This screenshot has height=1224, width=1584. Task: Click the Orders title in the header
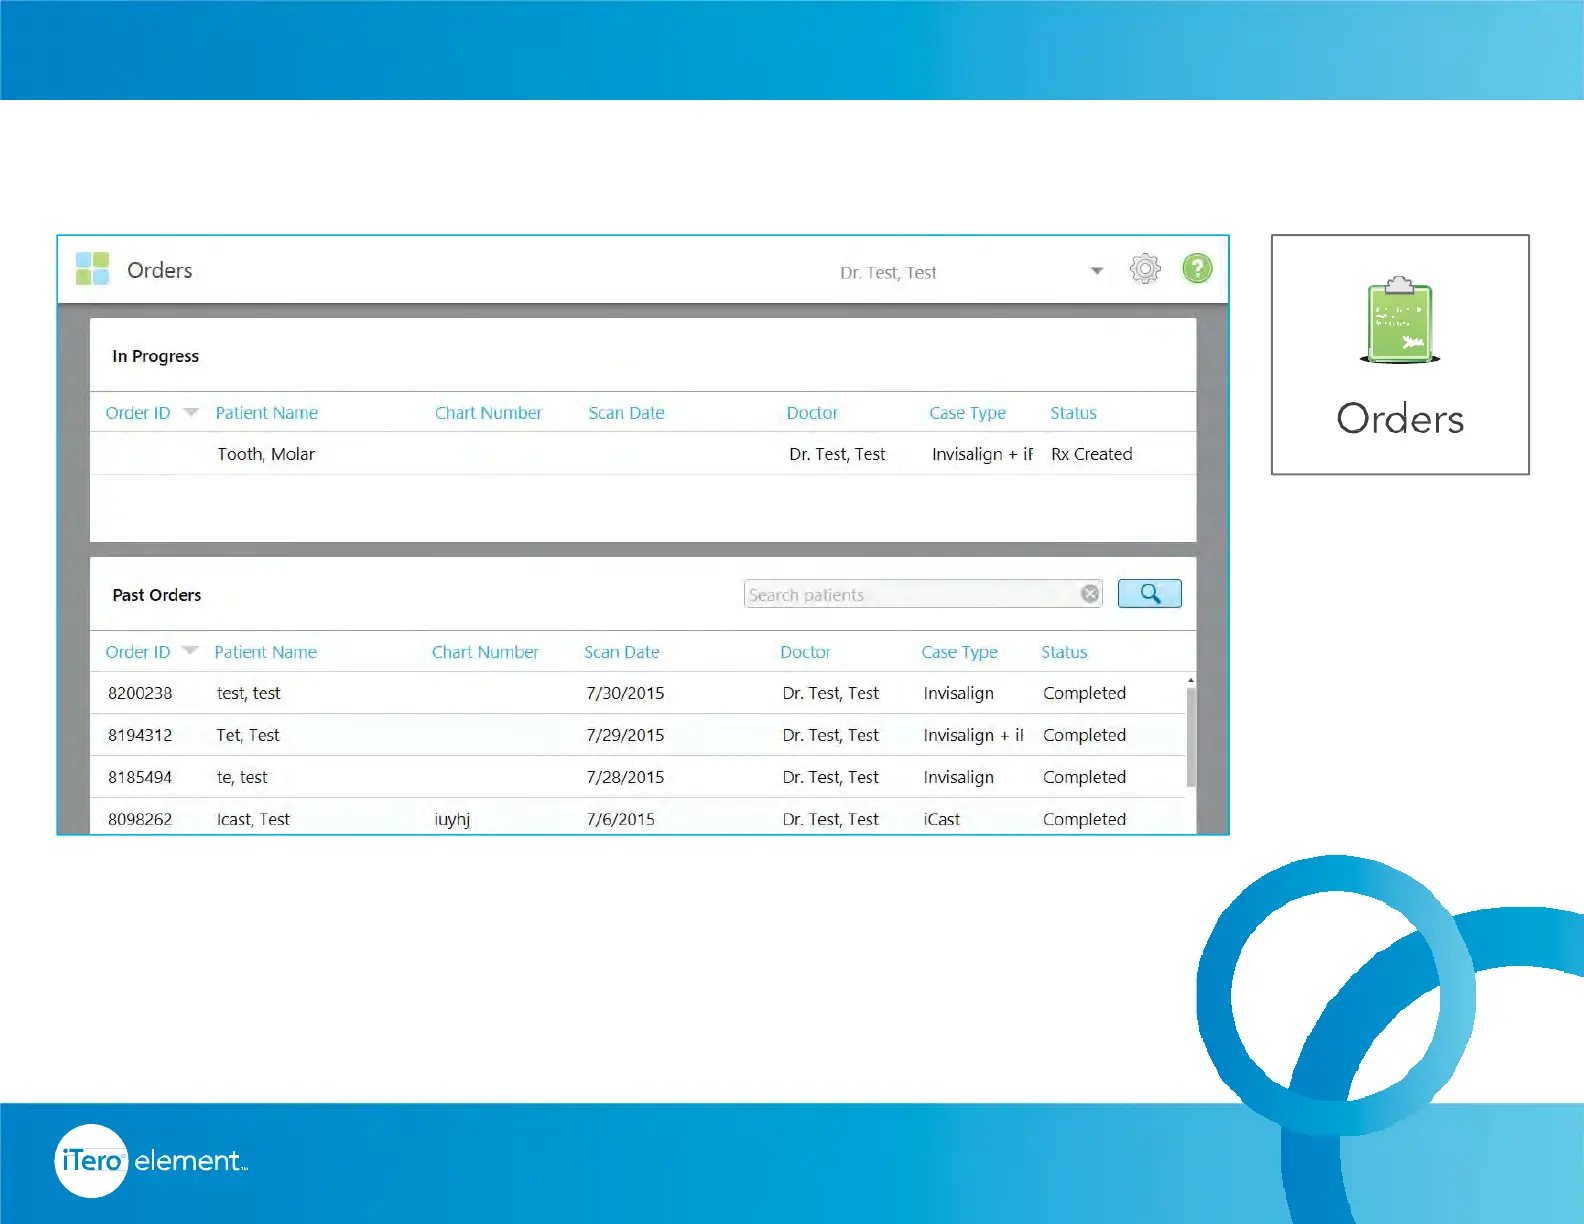(160, 270)
